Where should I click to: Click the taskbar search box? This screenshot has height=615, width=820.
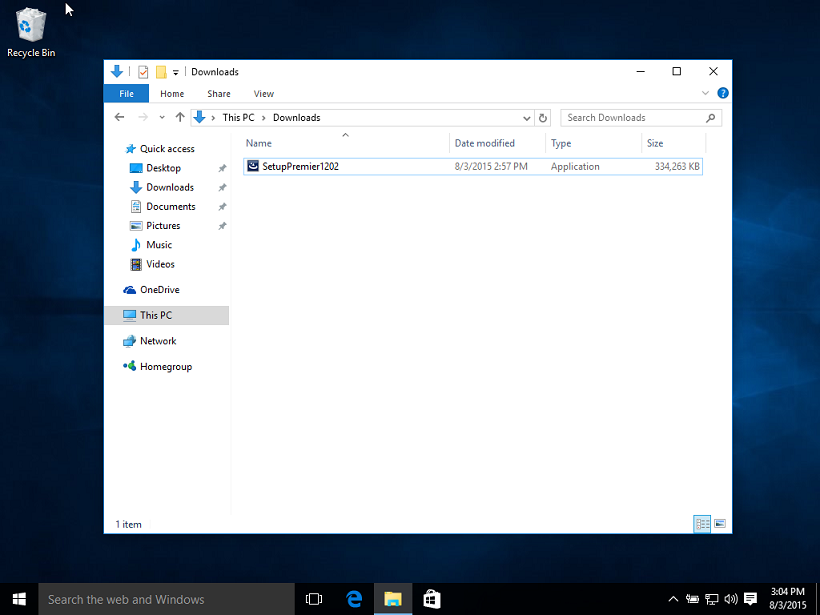166,599
